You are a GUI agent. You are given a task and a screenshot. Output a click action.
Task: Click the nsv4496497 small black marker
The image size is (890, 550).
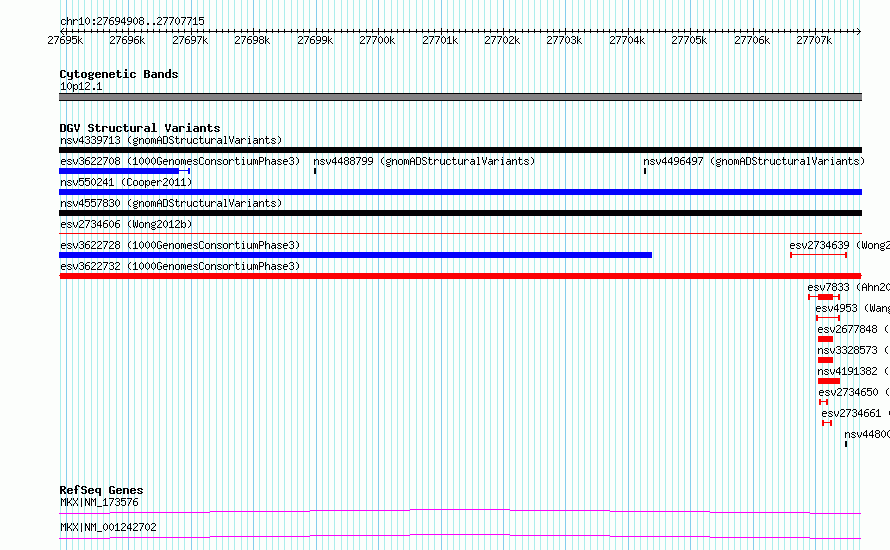(x=645, y=171)
